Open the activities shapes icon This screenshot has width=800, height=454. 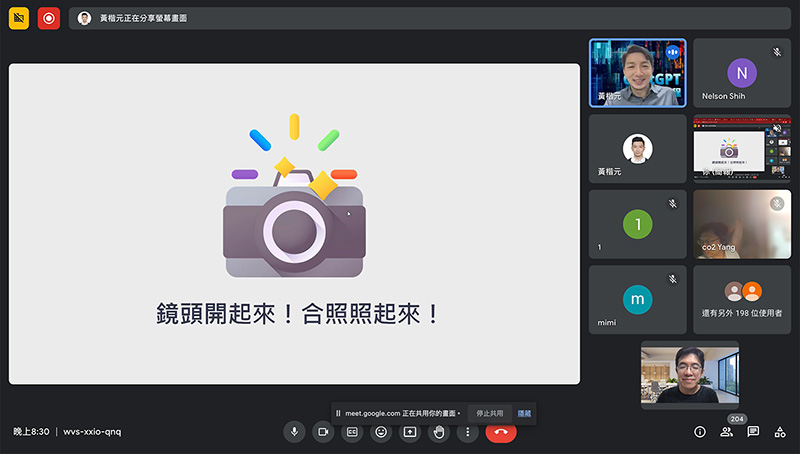click(x=780, y=432)
